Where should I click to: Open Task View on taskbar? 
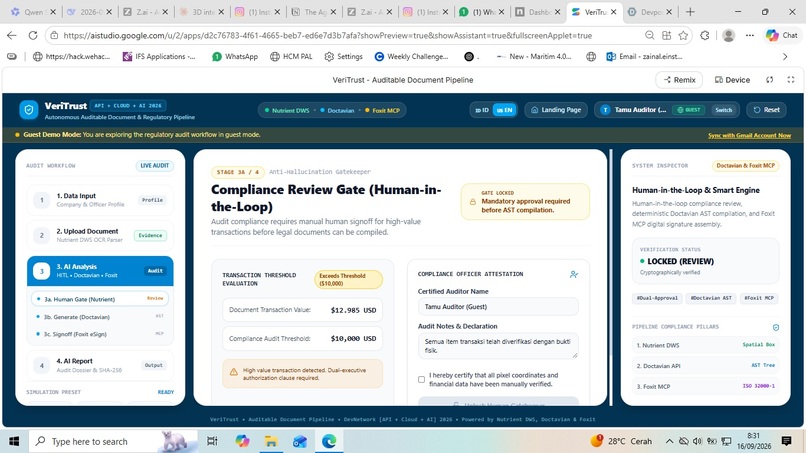click(212, 441)
